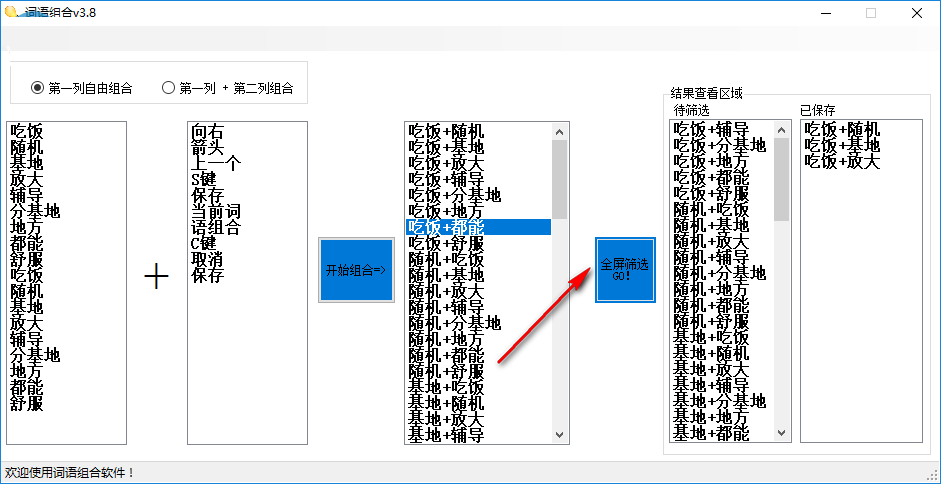941x484 pixels.
Task: Select 上一个 in the second column list
Action: pyautogui.click(x=215, y=163)
